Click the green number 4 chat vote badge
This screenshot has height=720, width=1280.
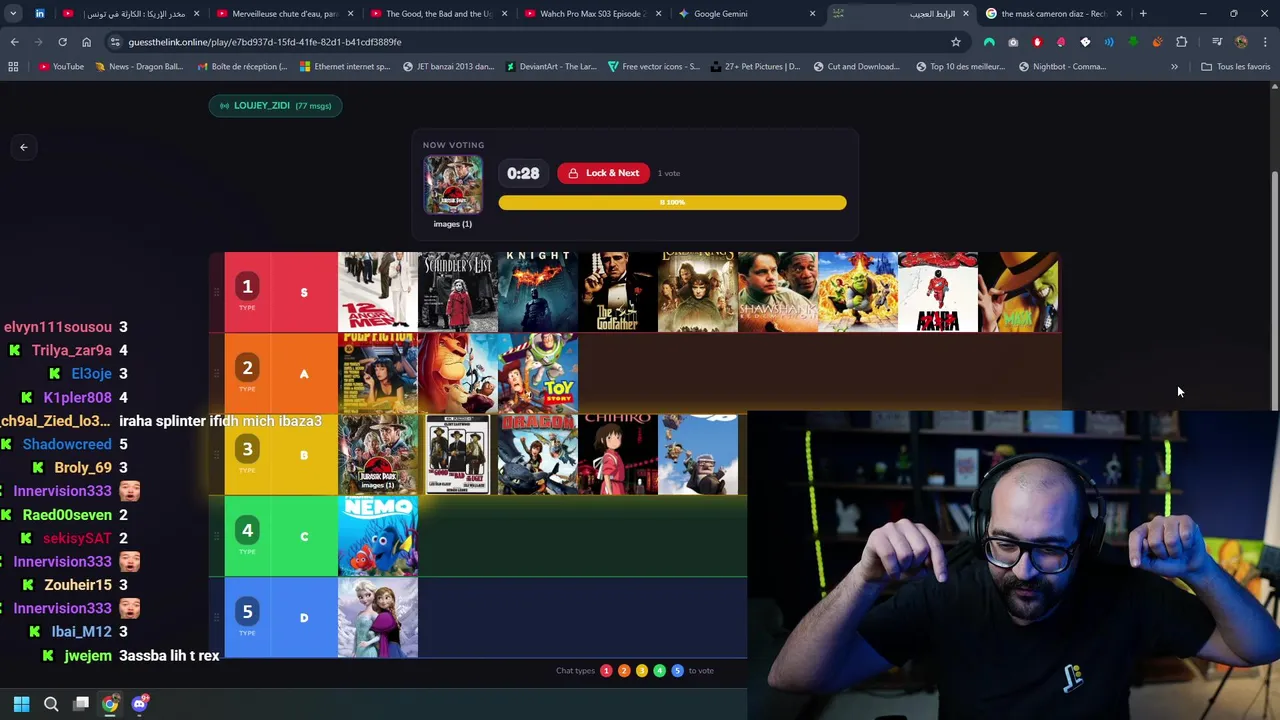pyautogui.click(x=659, y=671)
